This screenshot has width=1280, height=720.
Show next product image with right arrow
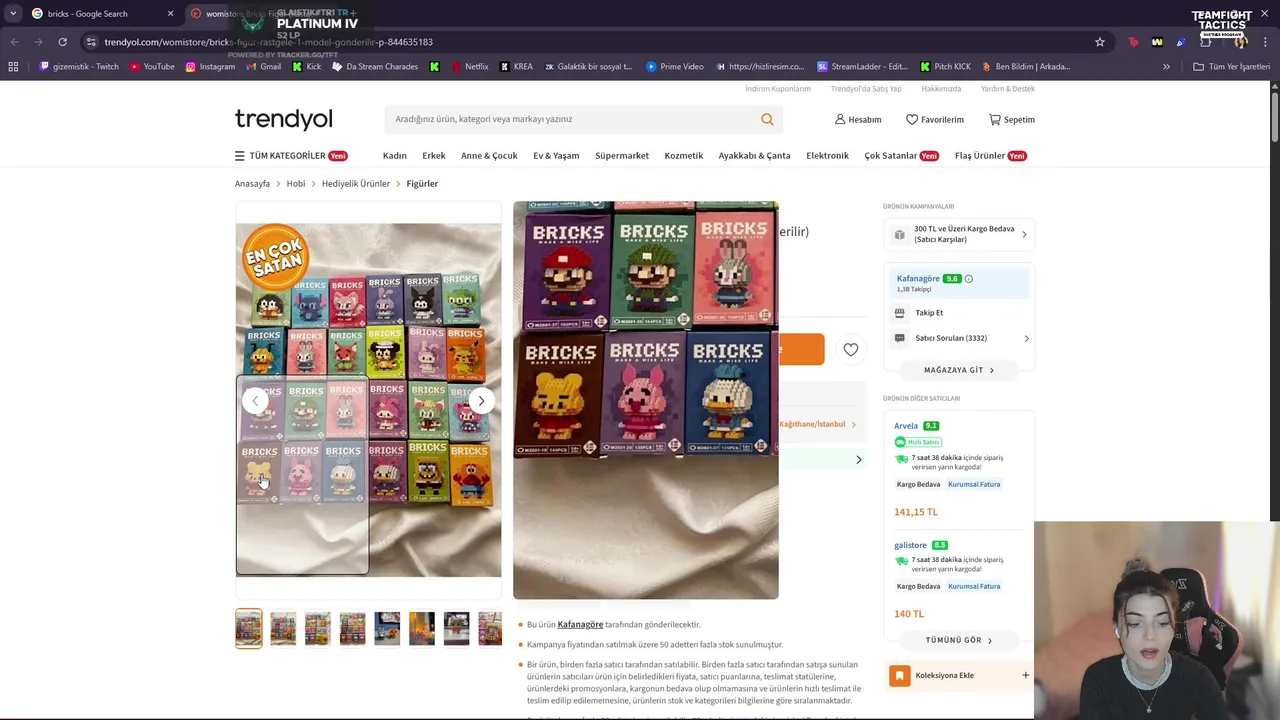481,400
